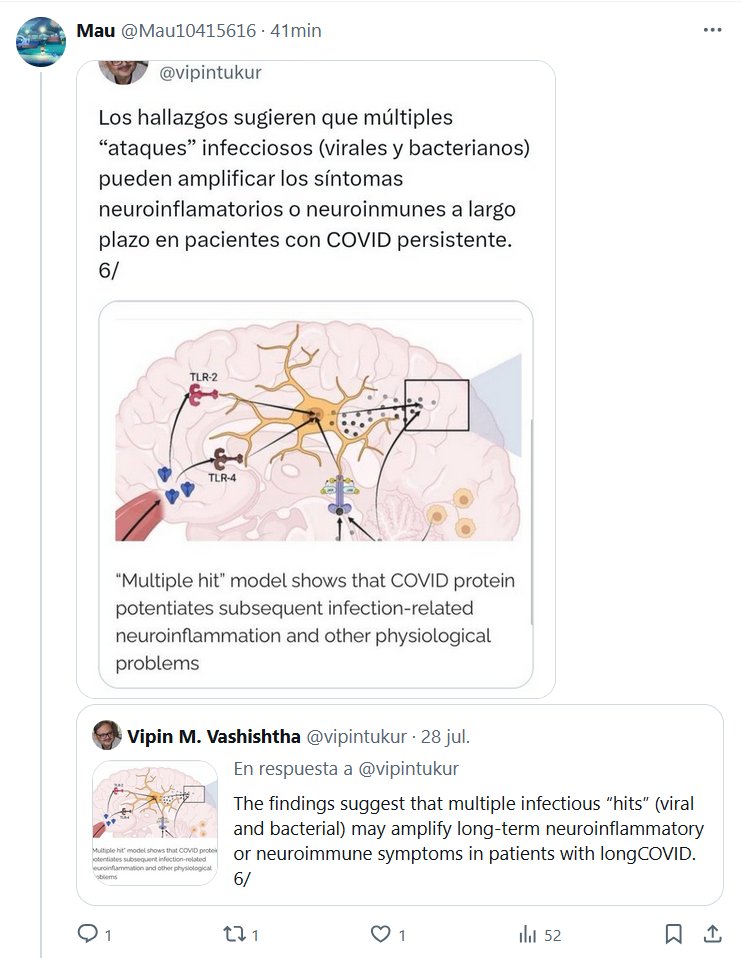Click Vipin M. Vashishtha's small avatar
The height and width of the screenshot is (958, 742).
tap(107, 736)
